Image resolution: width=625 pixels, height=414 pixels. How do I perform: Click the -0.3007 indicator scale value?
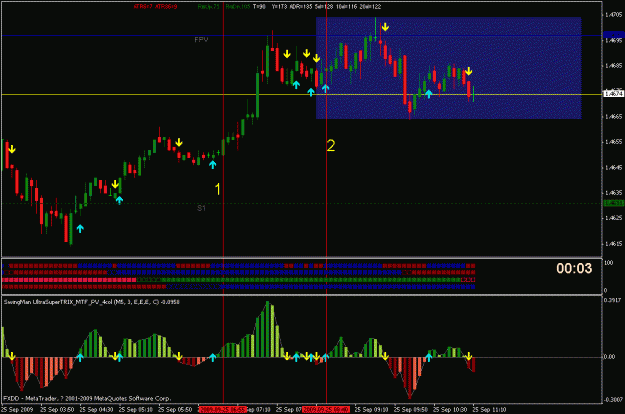point(613,399)
